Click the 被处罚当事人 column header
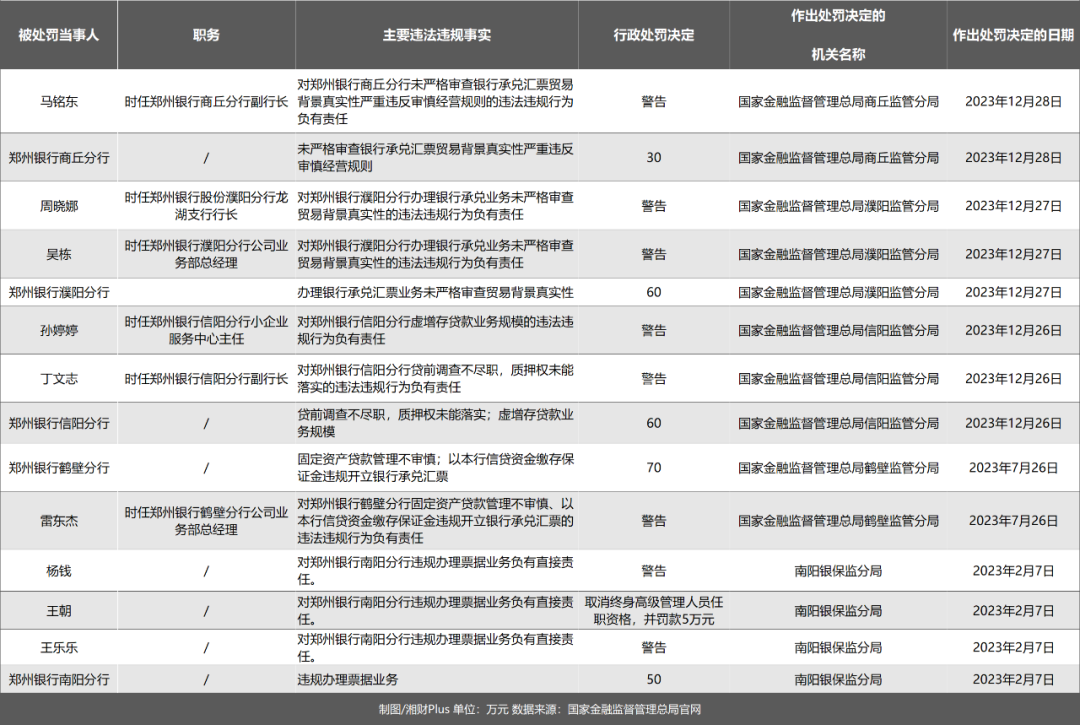This screenshot has height=725, width=1080. tap(59, 35)
